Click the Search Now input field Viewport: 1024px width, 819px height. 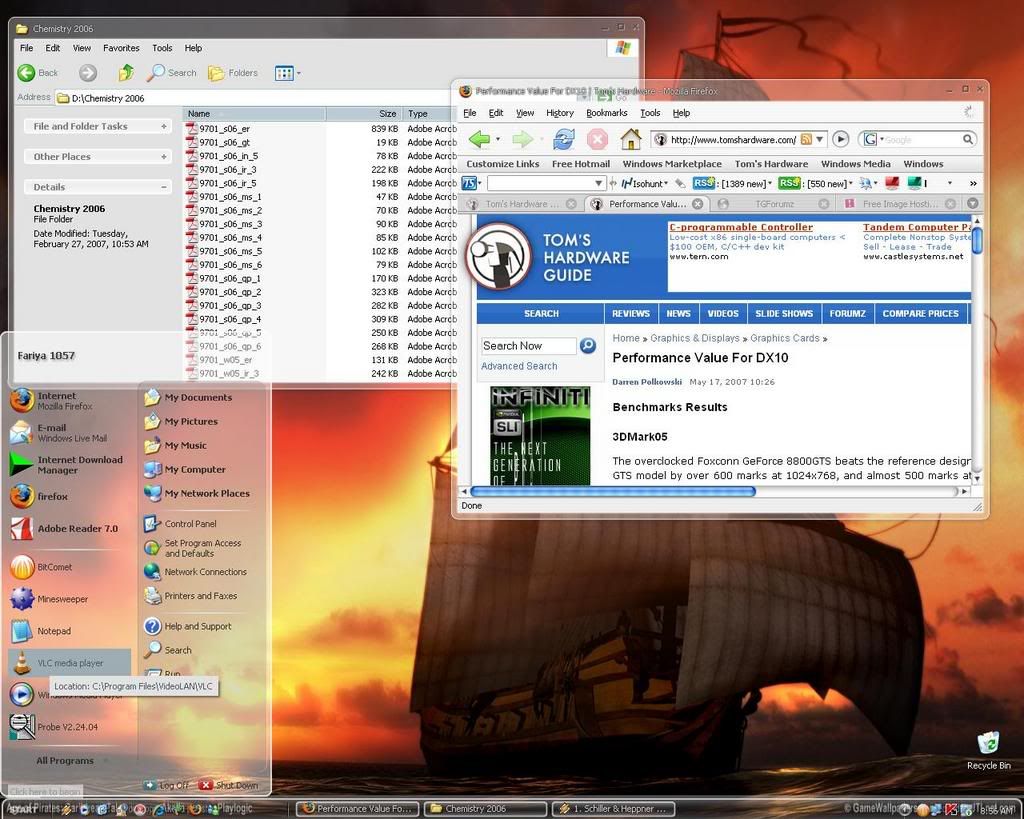tap(528, 345)
